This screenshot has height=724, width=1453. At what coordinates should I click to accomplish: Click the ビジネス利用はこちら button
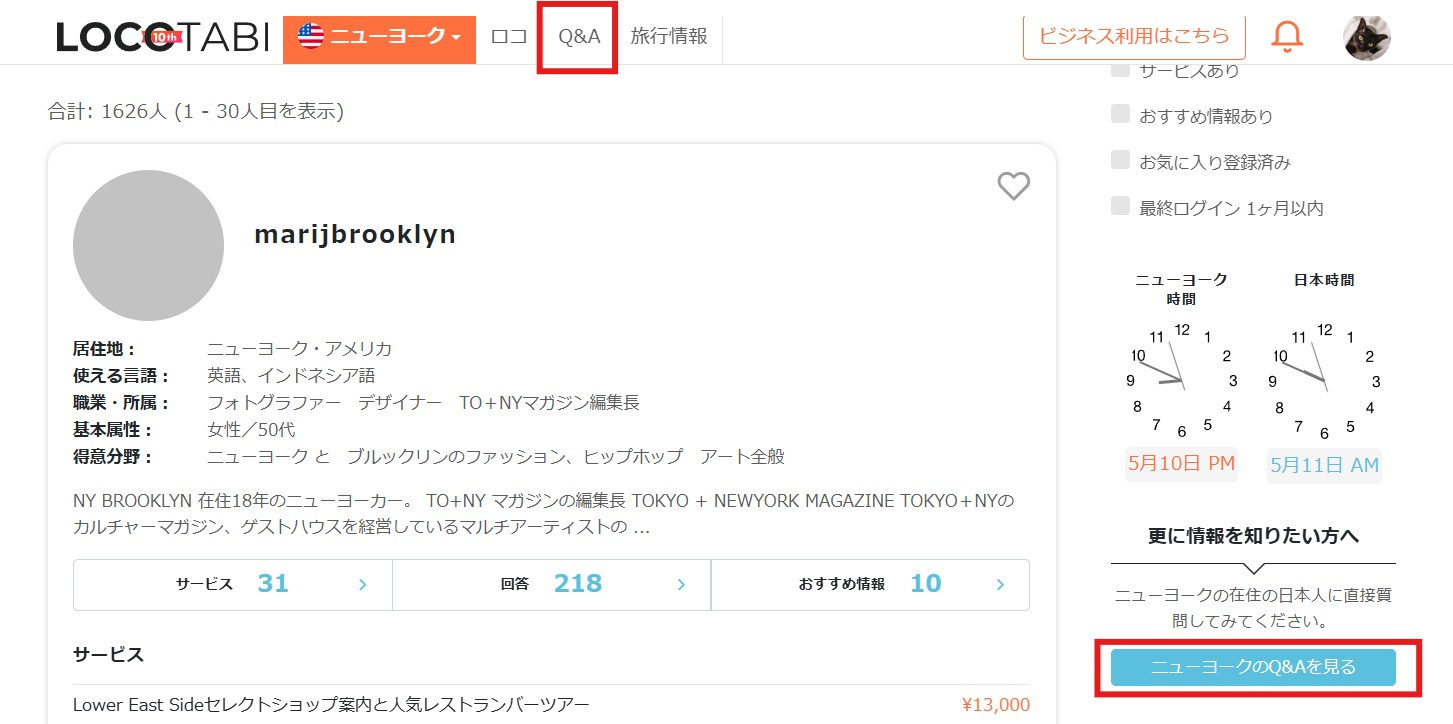click(x=1134, y=36)
